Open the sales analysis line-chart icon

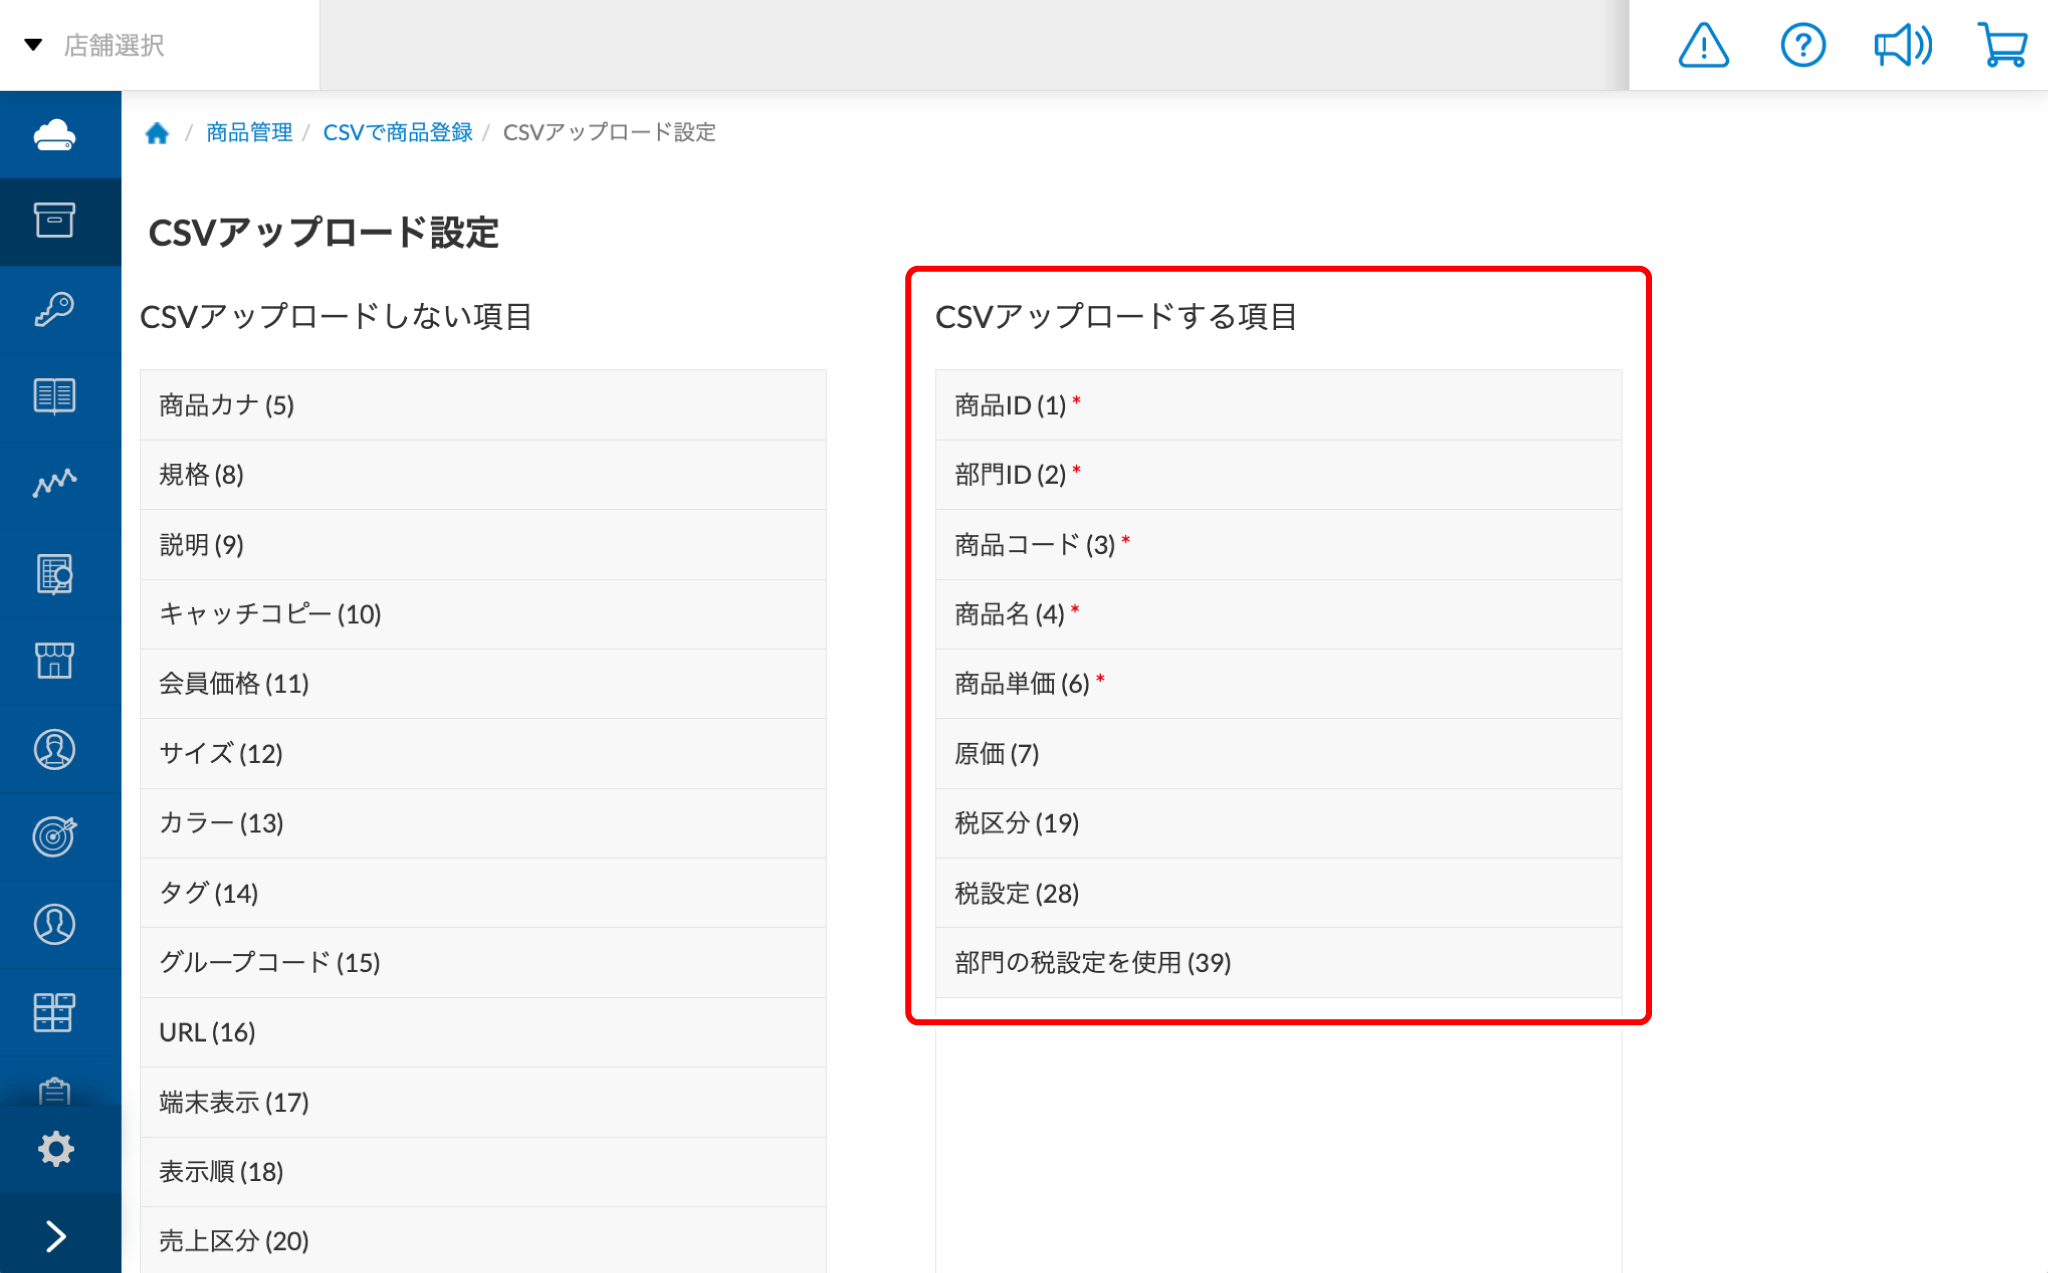click(x=55, y=484)
